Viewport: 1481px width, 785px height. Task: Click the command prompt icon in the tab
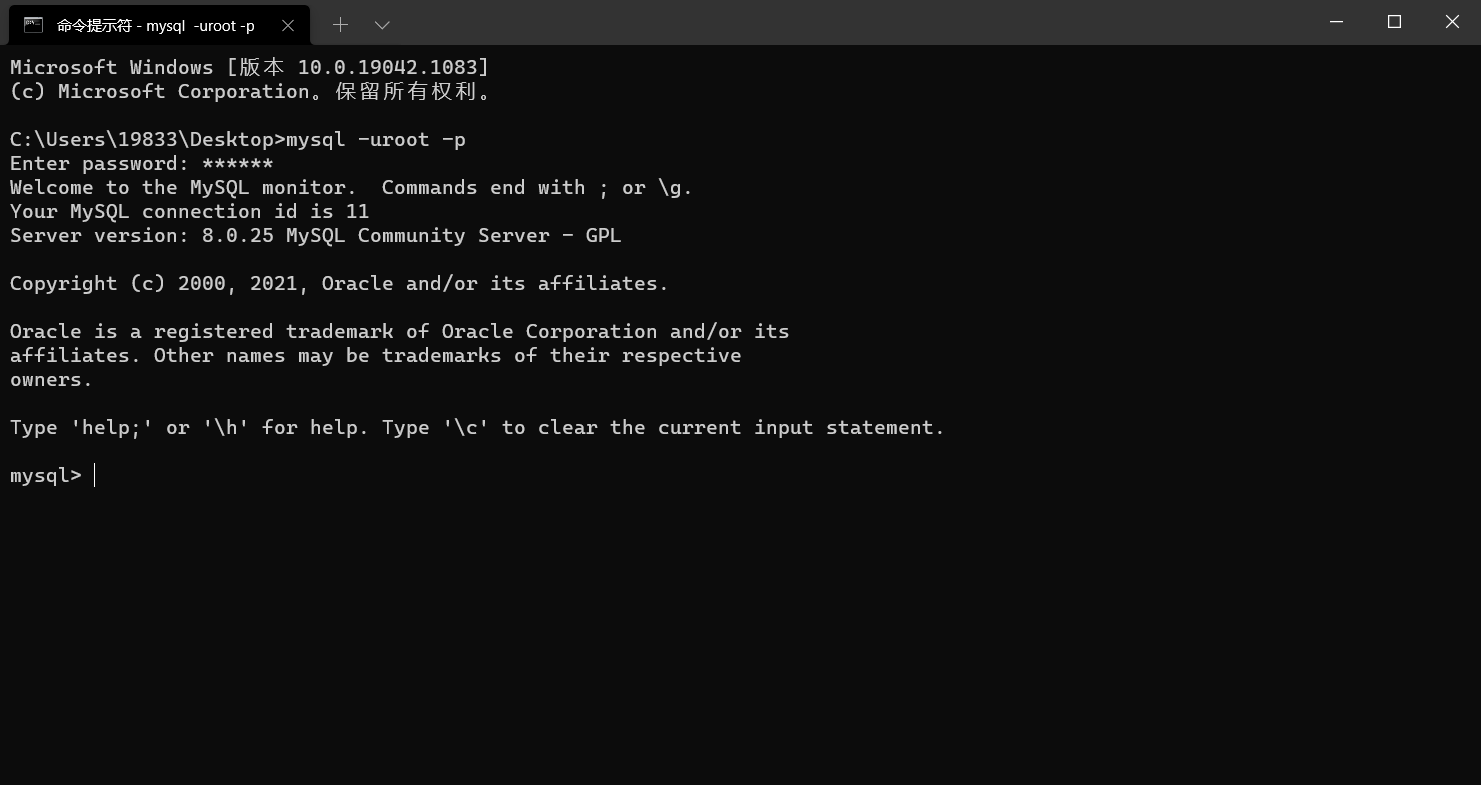(x=33, y=25)
